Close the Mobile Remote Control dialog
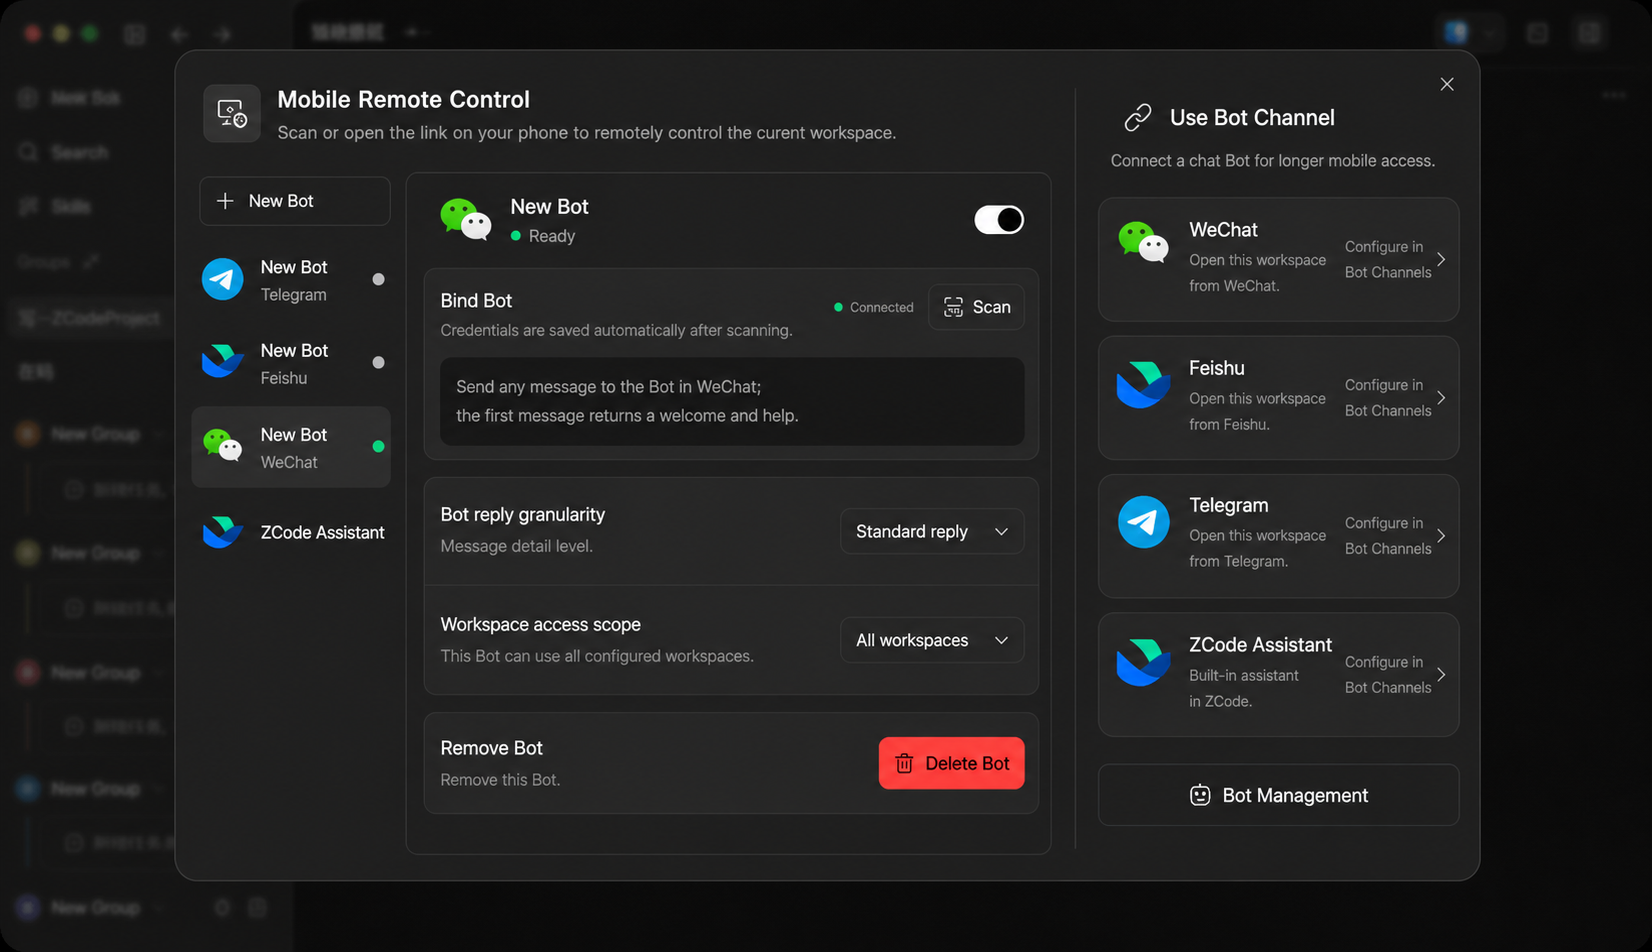Viewport: 1652px width, 952px height. coord(1446,84)
